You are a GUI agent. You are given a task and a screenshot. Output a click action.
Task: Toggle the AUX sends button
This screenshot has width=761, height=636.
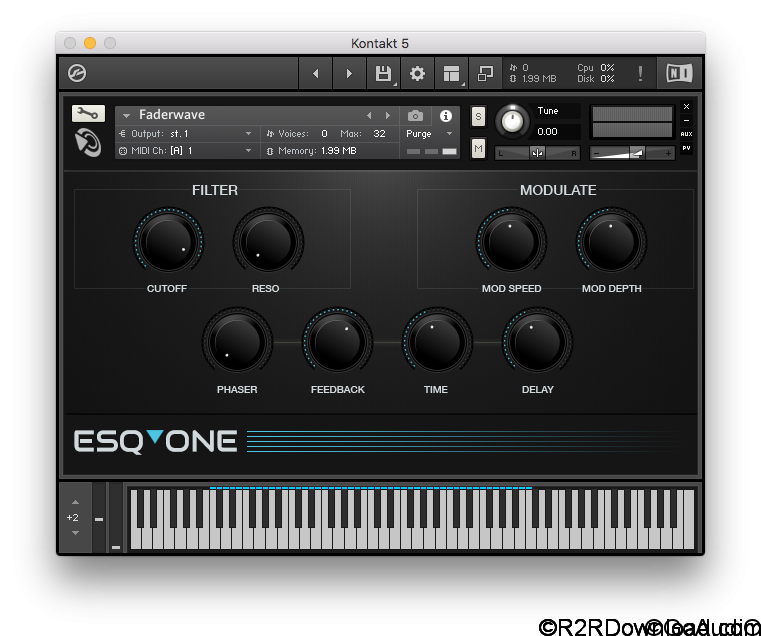(686, 133)
